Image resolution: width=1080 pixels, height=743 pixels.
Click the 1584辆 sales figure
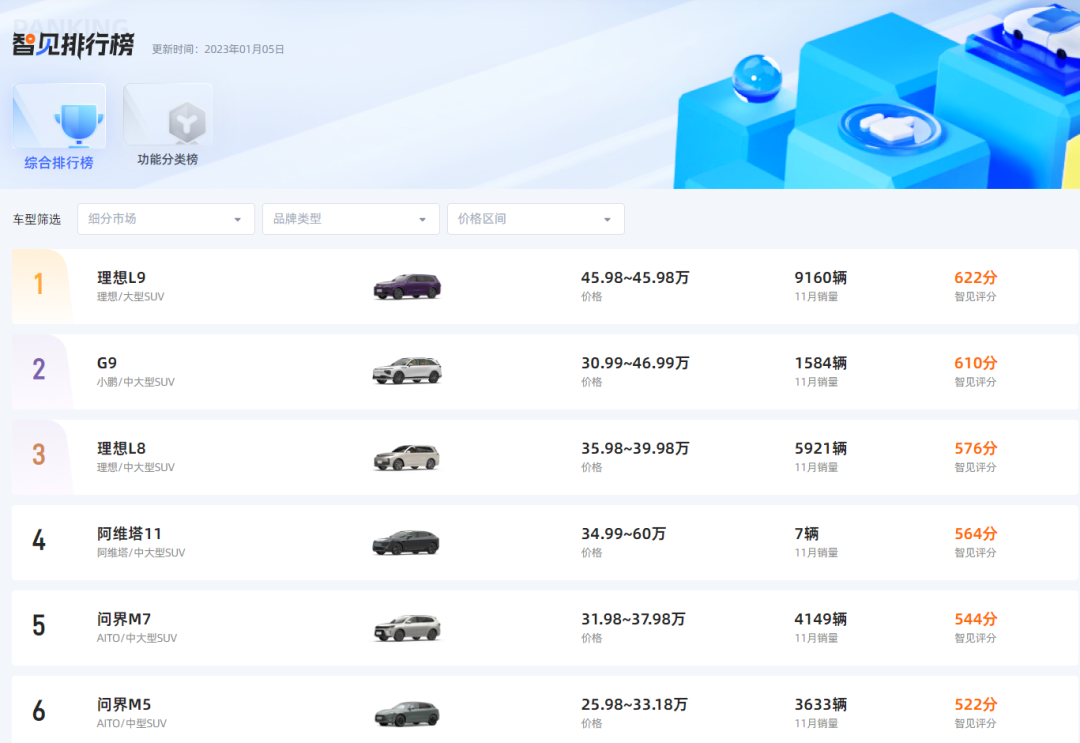(x=820, y=363)
